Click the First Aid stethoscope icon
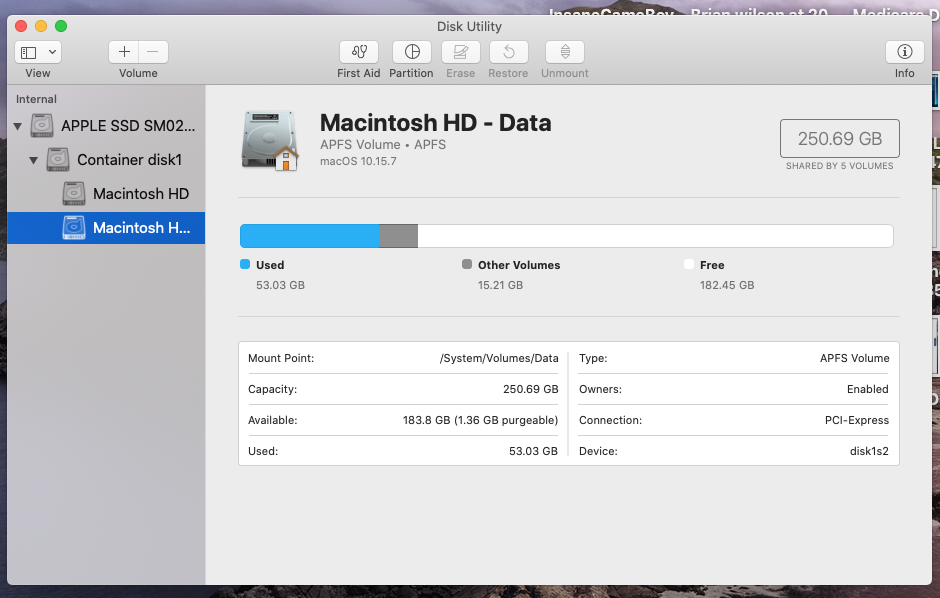940x598 pixels. click(x=358, y=52)
